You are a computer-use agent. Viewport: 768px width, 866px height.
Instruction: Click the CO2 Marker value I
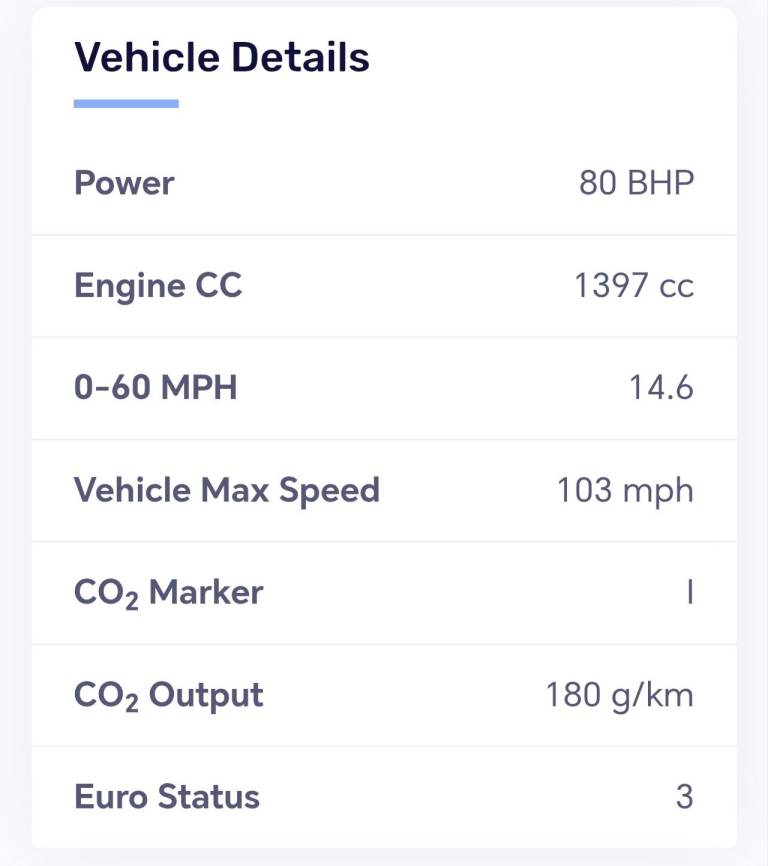pyautogui.click(x=689, y=593)
